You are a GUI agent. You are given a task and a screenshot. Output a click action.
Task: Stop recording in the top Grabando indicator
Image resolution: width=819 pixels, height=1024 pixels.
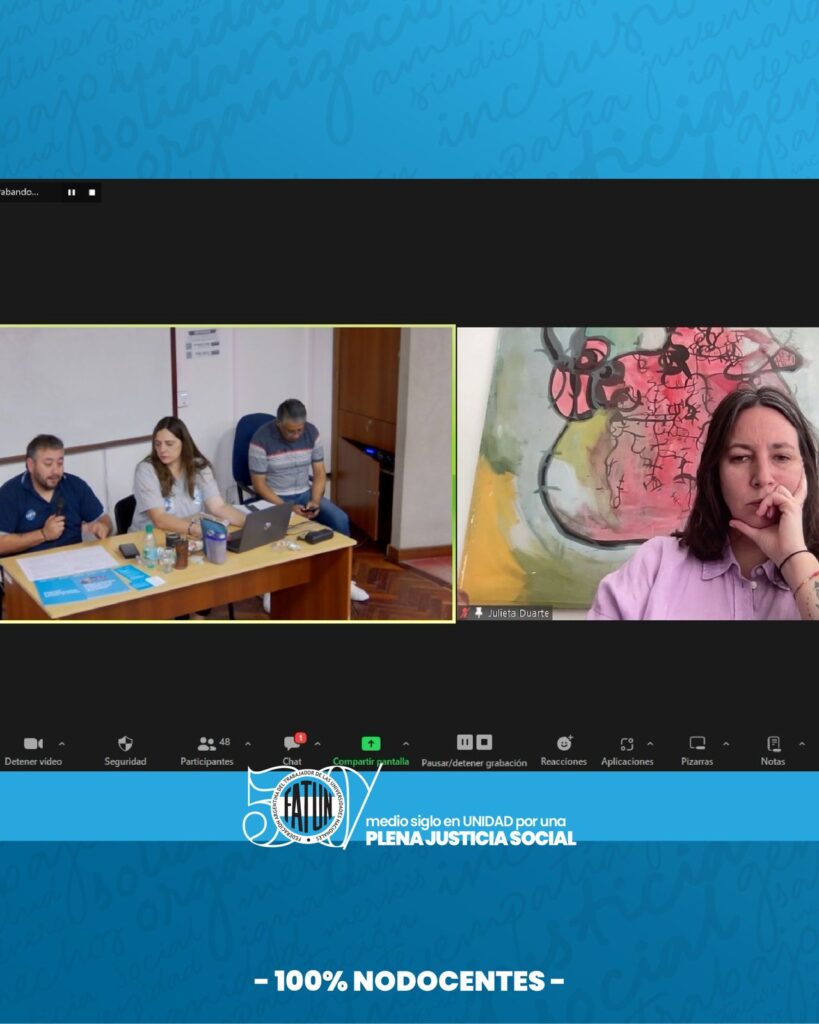tap(92, 192)
